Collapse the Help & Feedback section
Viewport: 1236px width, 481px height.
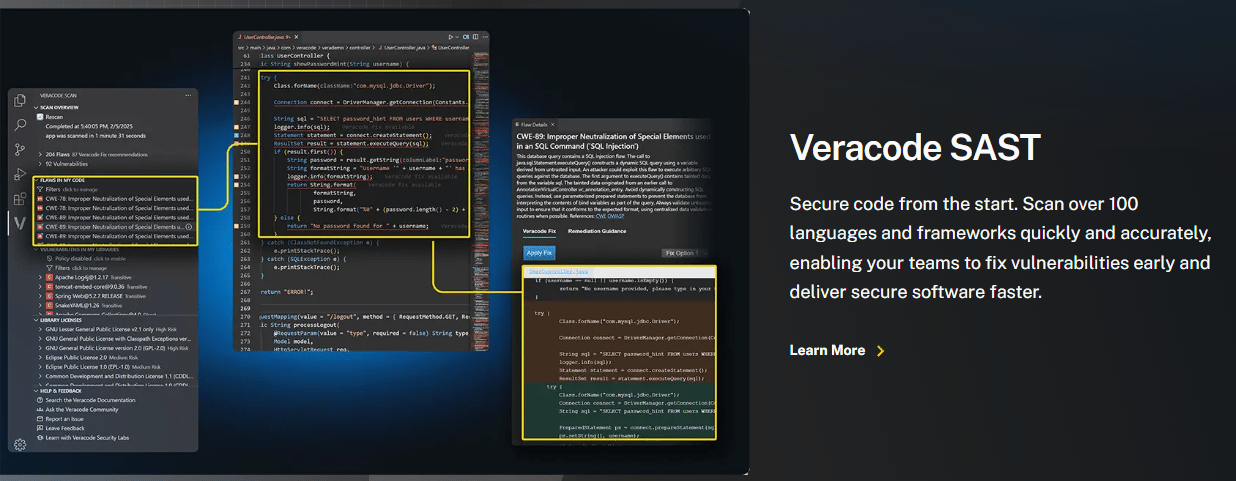36,391
